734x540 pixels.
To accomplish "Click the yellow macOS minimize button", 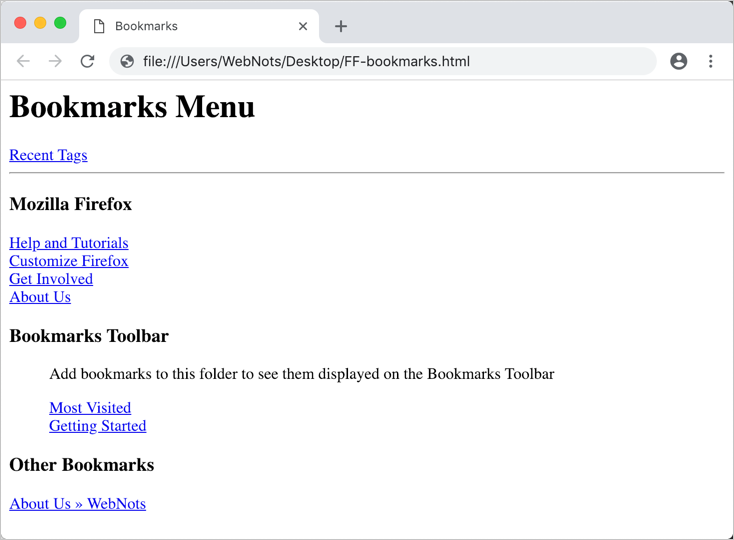I will tap(40, 23).
